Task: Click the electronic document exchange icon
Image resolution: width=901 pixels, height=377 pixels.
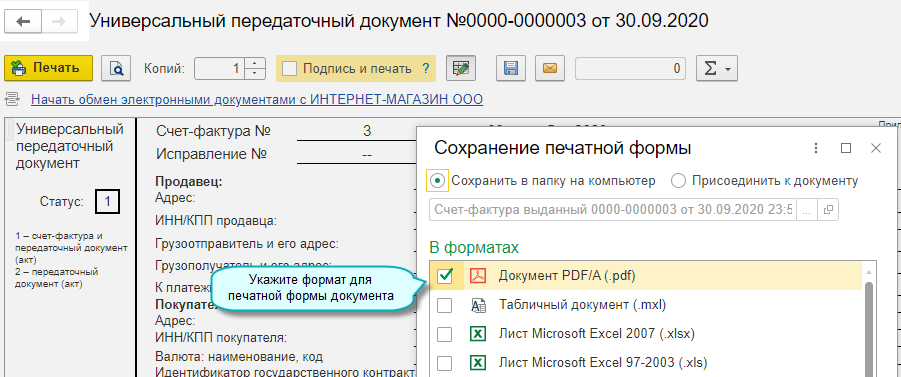Action: point(11,99)
